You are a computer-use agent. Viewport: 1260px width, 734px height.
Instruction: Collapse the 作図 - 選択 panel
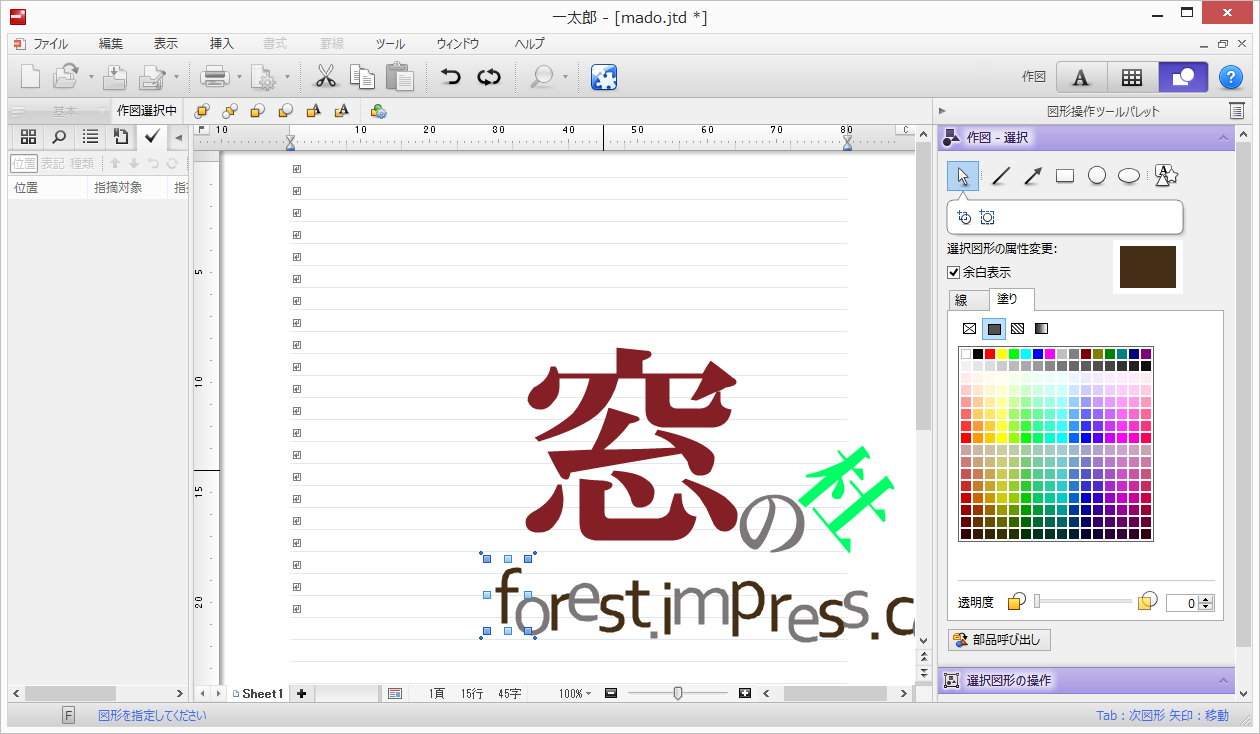click(1223, 137)
